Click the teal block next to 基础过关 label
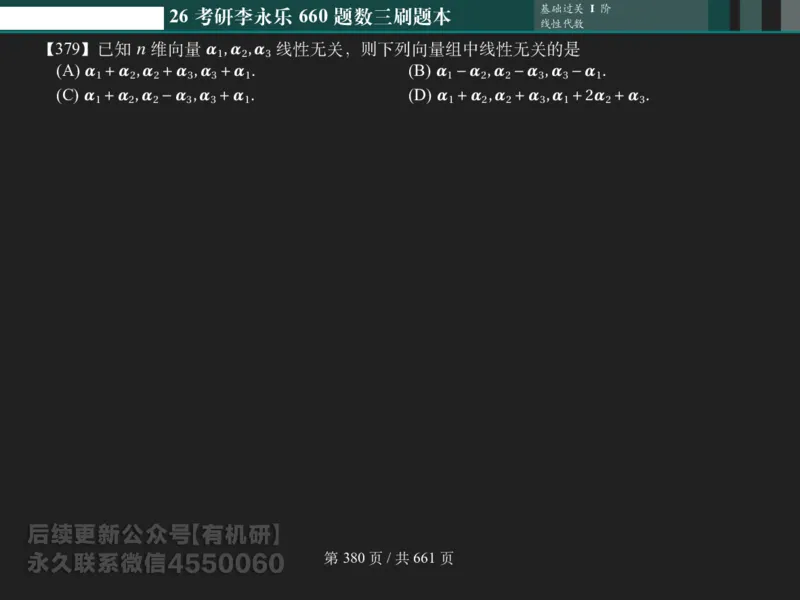This screenshot has height=600, width=800. pyautogui.click(x=718, y=15)
